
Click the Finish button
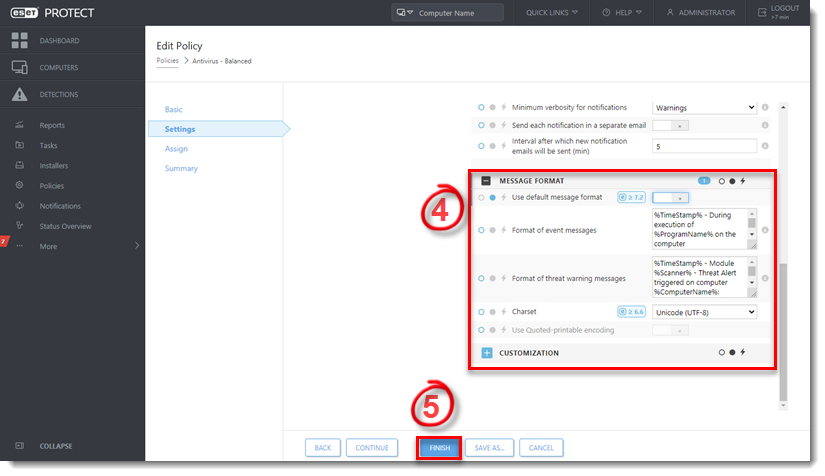(439, 448)
